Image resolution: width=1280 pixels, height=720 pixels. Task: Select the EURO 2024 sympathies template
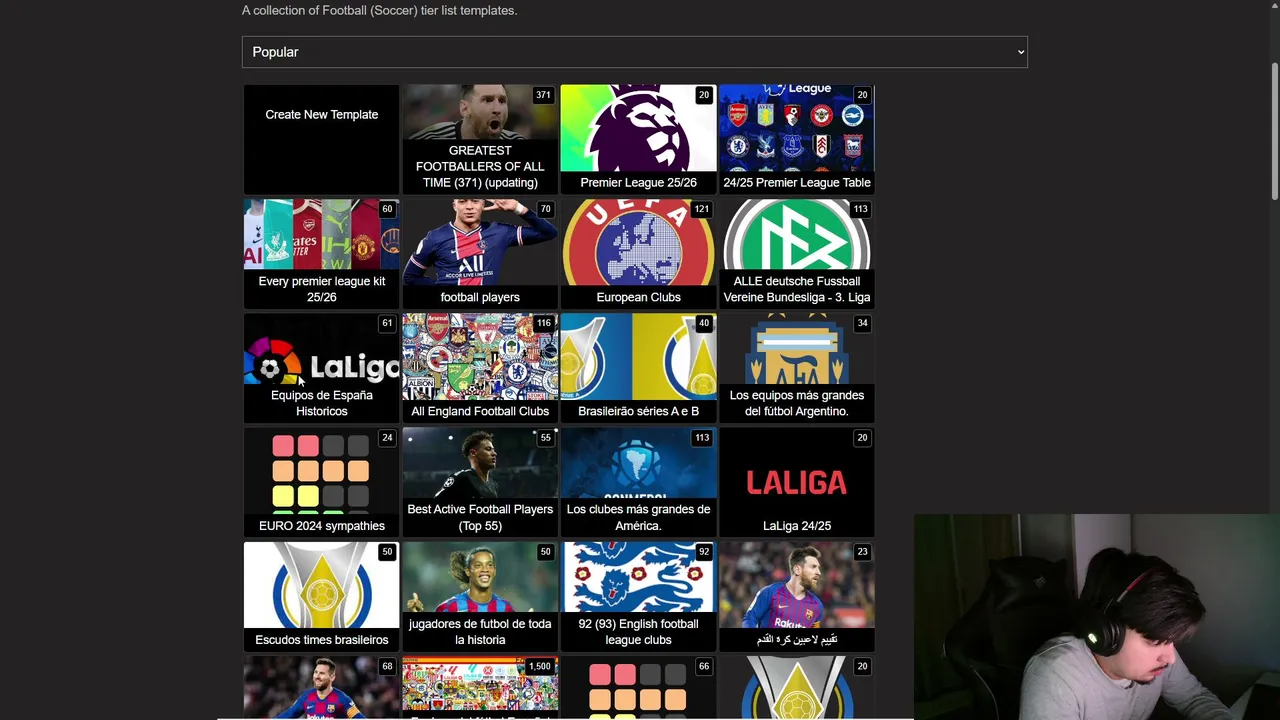(322, 483)
